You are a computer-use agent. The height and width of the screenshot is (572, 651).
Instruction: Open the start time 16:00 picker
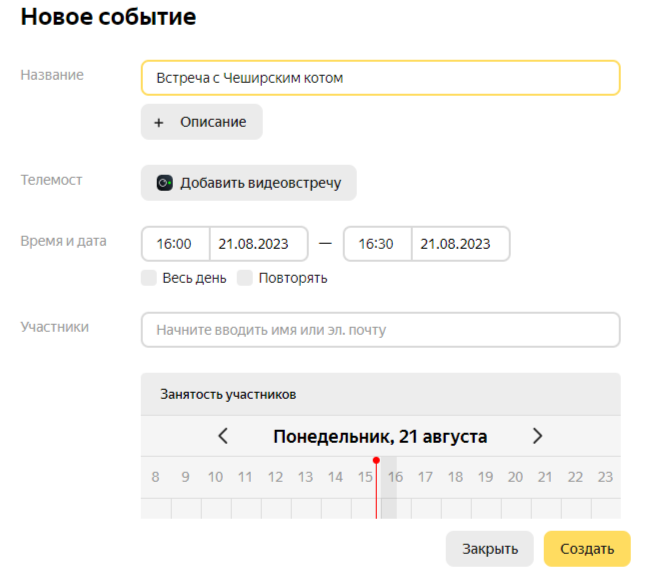pyautogui.click(x=175, y=244)
